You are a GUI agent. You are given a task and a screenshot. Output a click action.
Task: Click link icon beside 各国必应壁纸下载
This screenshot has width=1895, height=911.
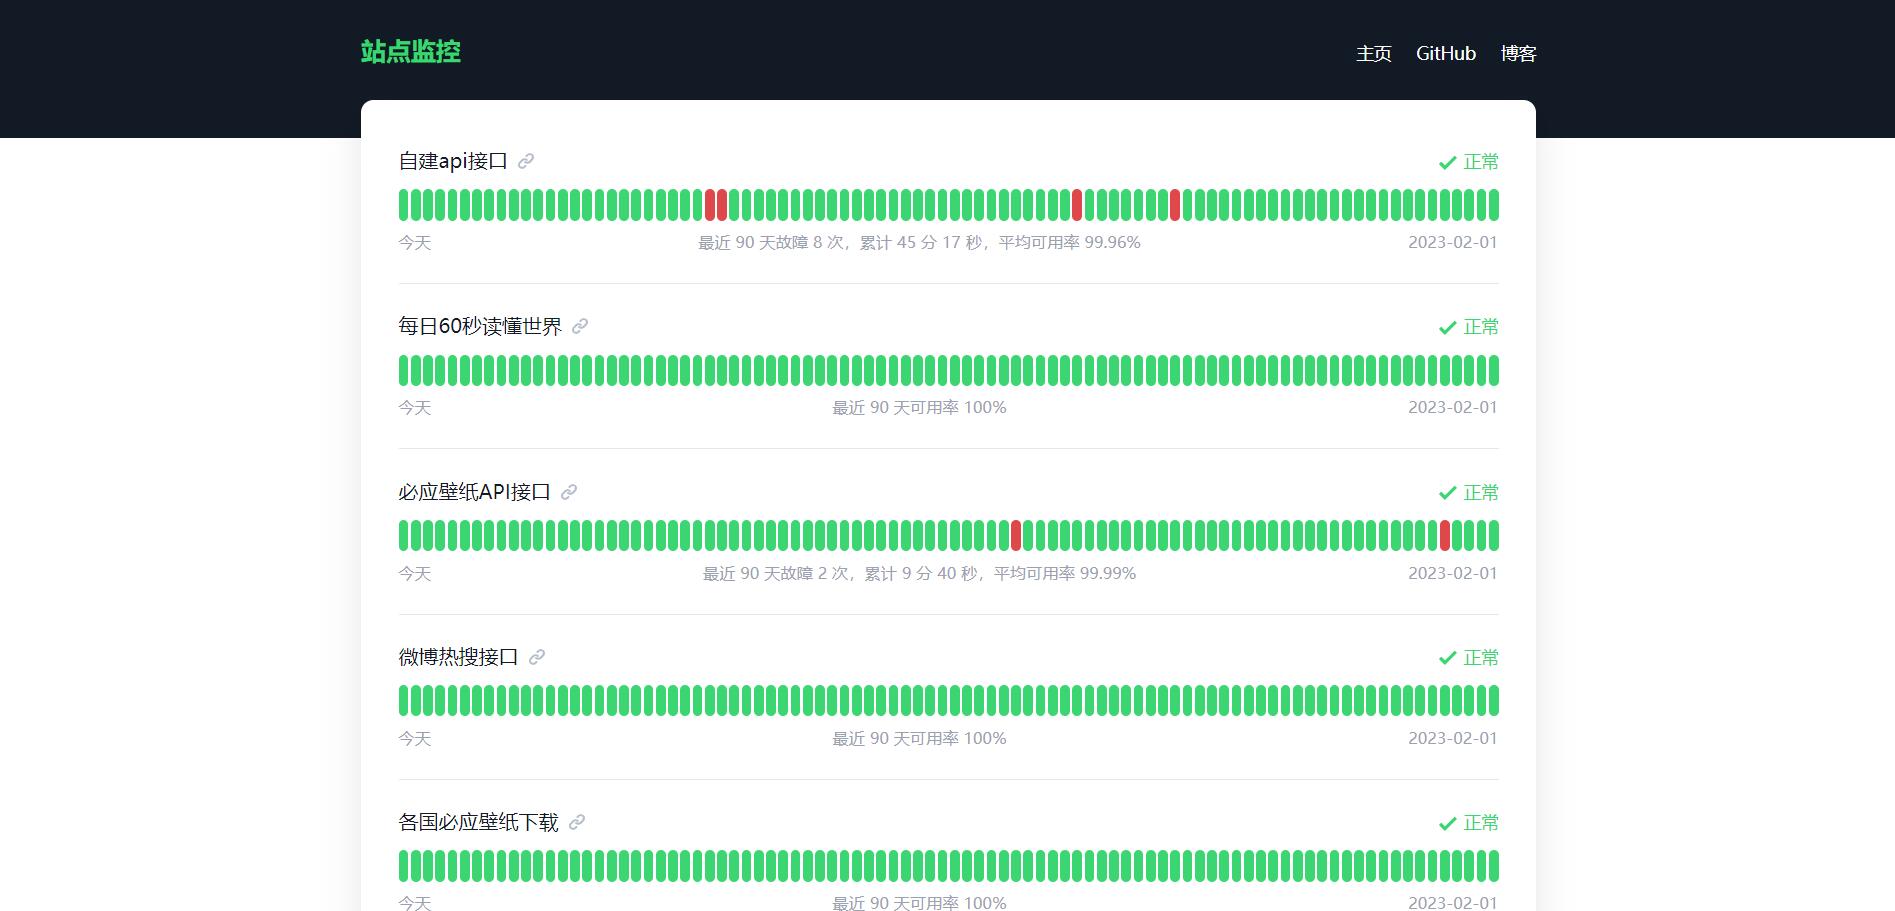[x=577, y=822]
